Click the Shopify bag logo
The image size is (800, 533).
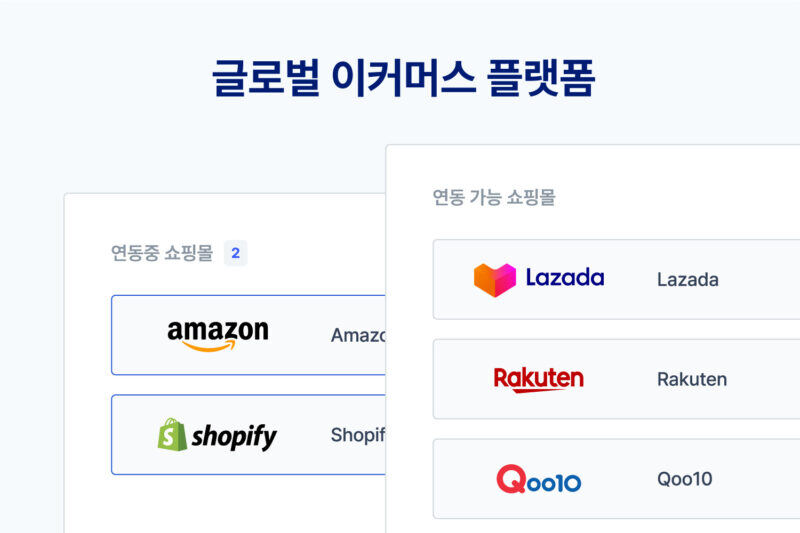[172, 435]
